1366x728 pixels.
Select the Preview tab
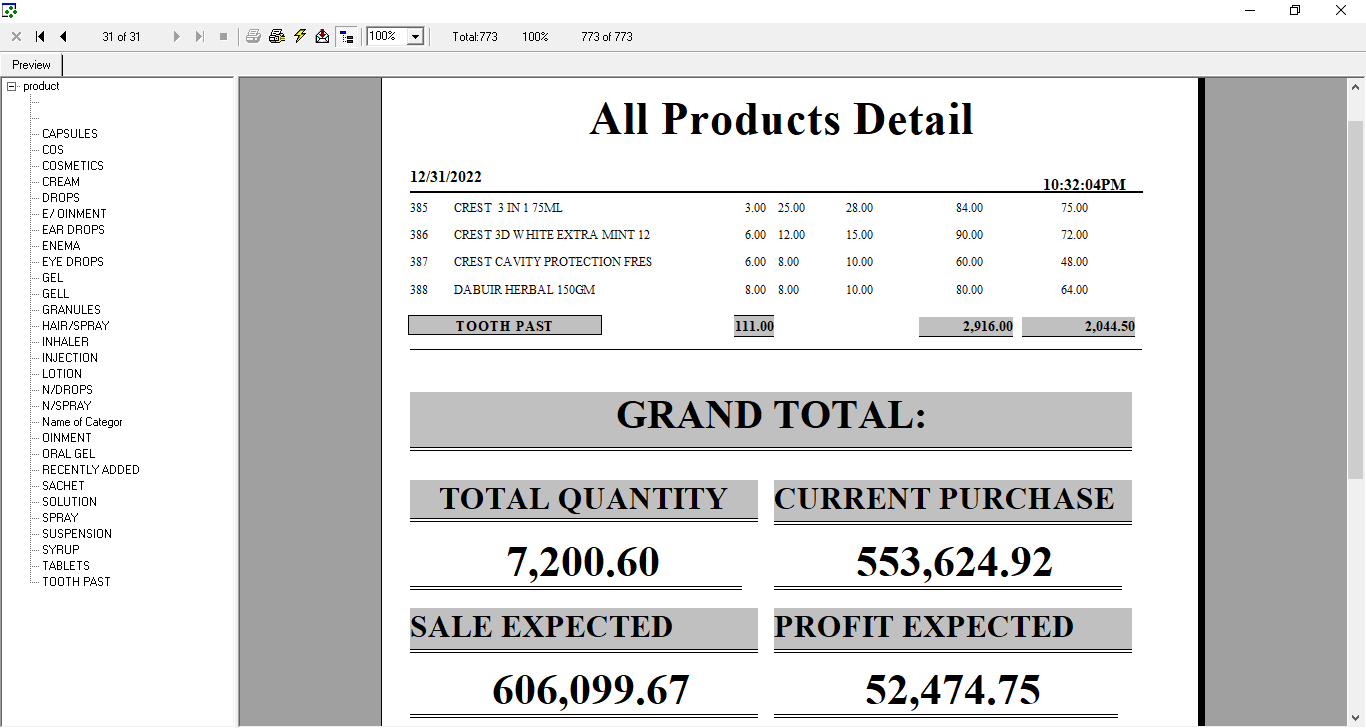32,65
